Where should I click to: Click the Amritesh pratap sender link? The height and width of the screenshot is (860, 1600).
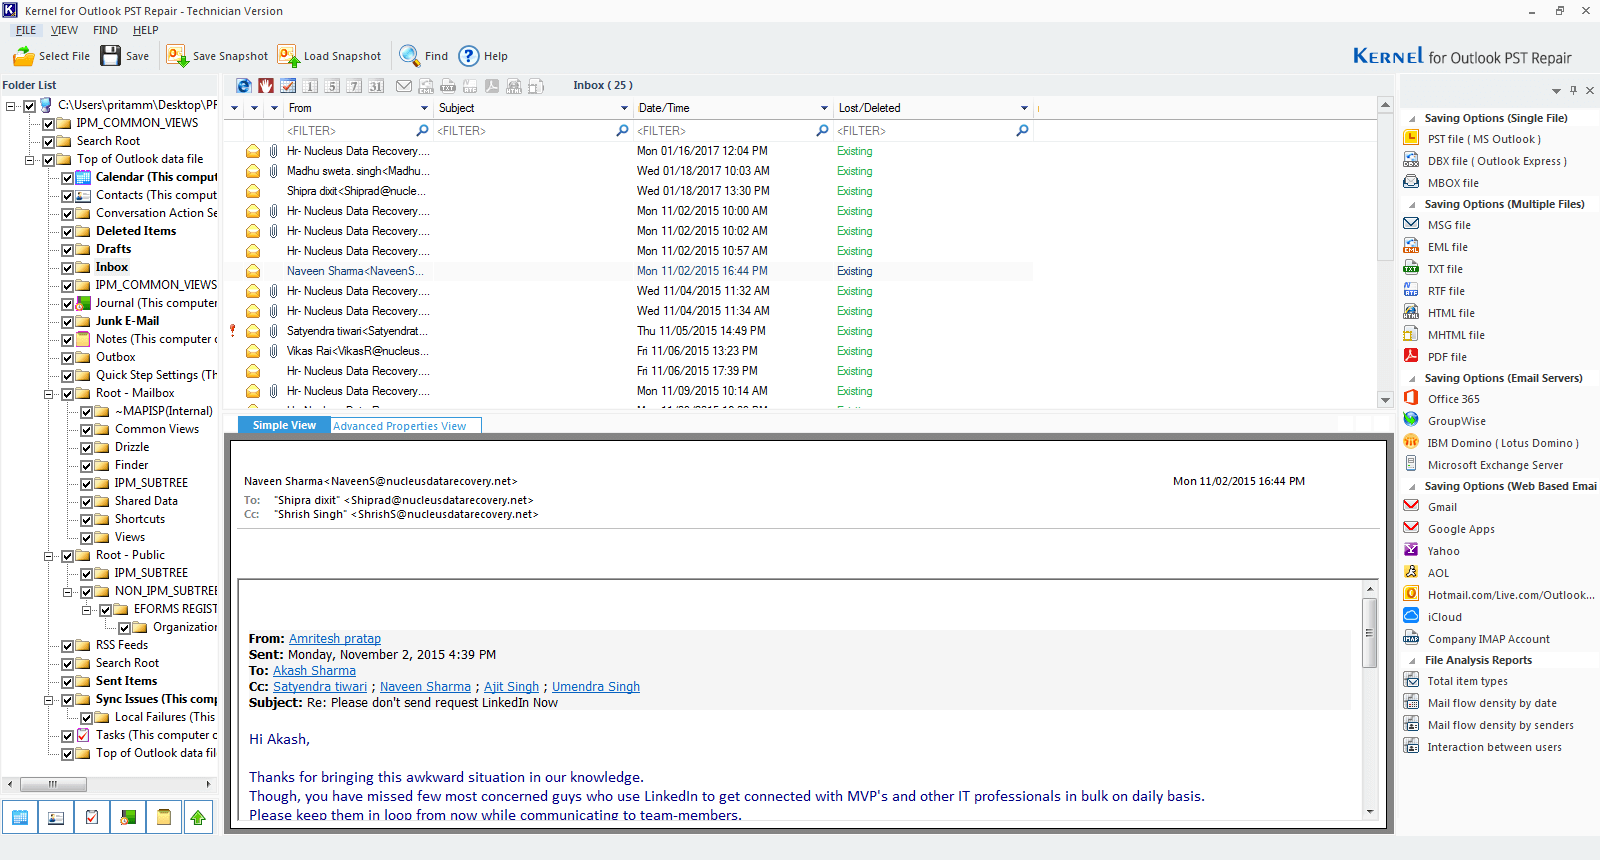335,639
